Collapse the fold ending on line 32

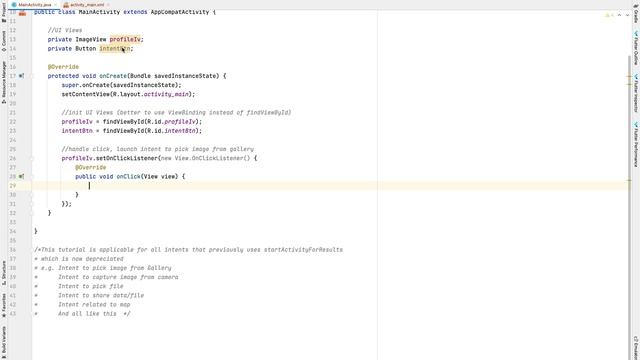[31, 213]
